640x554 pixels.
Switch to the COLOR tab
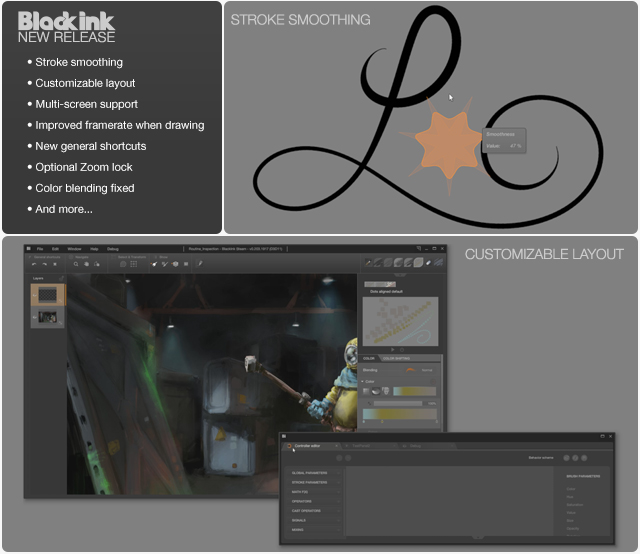pyautogui.click(x=369, y=358)
